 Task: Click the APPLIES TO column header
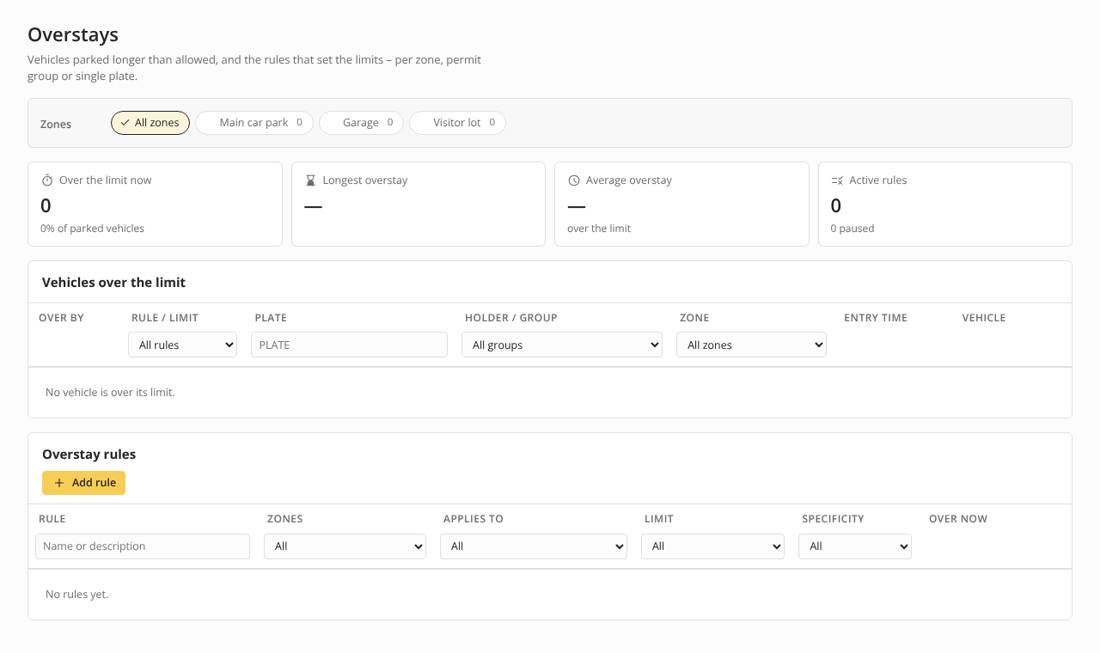[x=473, y=519]
